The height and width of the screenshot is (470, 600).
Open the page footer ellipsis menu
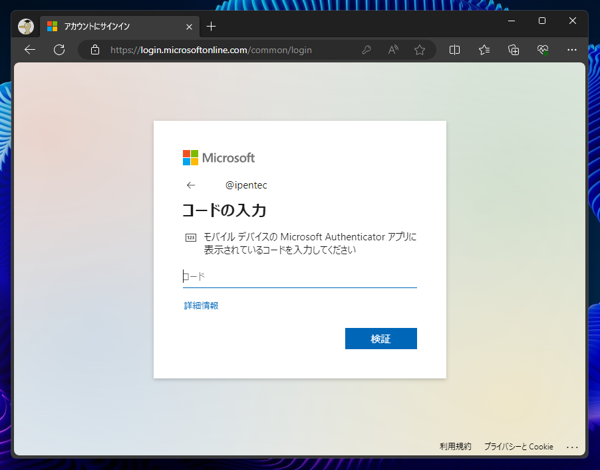pos(572,447)
